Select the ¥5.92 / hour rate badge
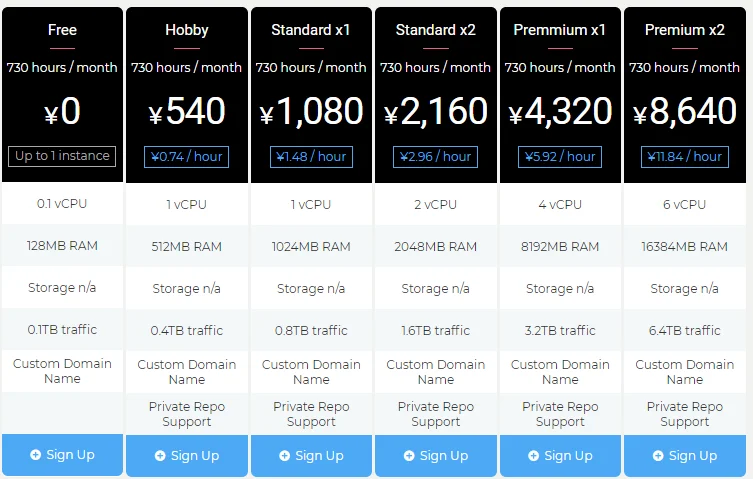Image resolution: width=753 pixels, height=479 pixels. coord(560,156)
